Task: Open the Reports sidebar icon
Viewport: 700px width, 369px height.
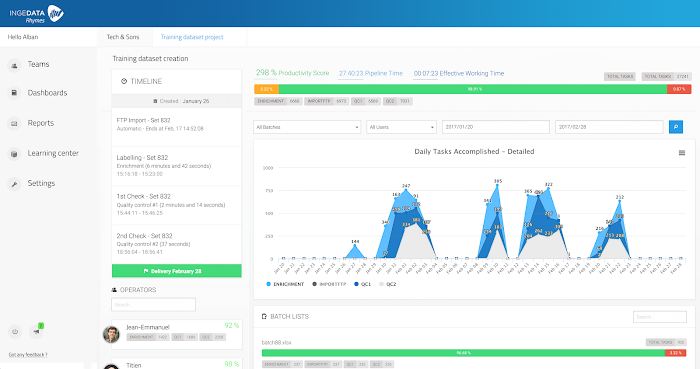Action: pyautogui.click(x=14, y=123)
